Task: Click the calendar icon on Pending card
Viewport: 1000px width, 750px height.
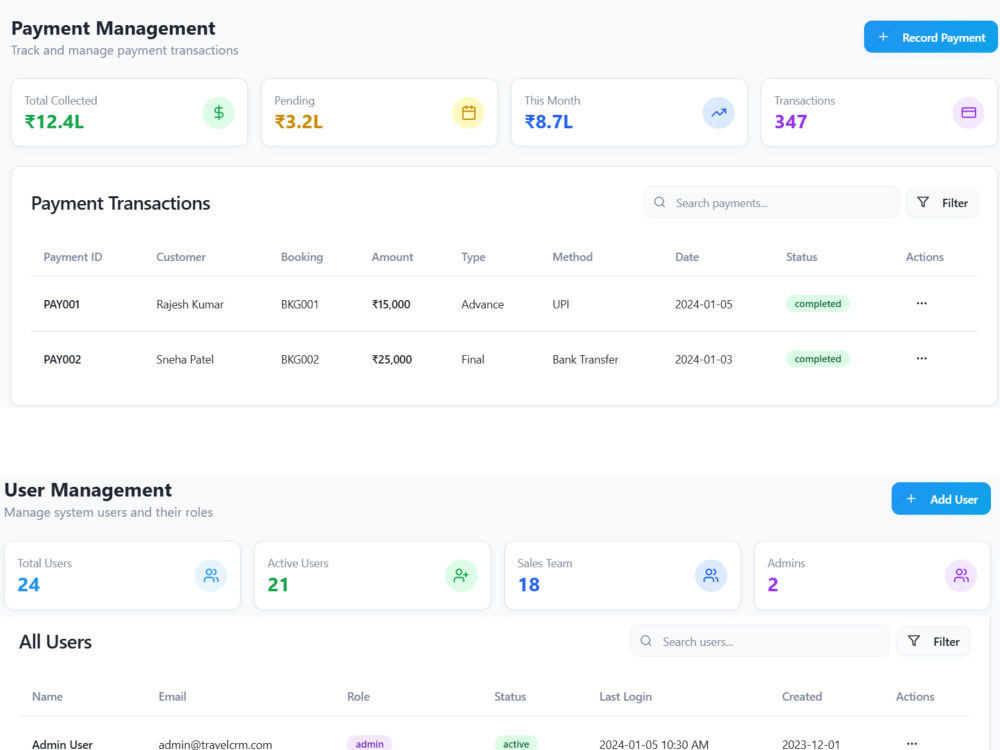Action: (x=469, y=113)
